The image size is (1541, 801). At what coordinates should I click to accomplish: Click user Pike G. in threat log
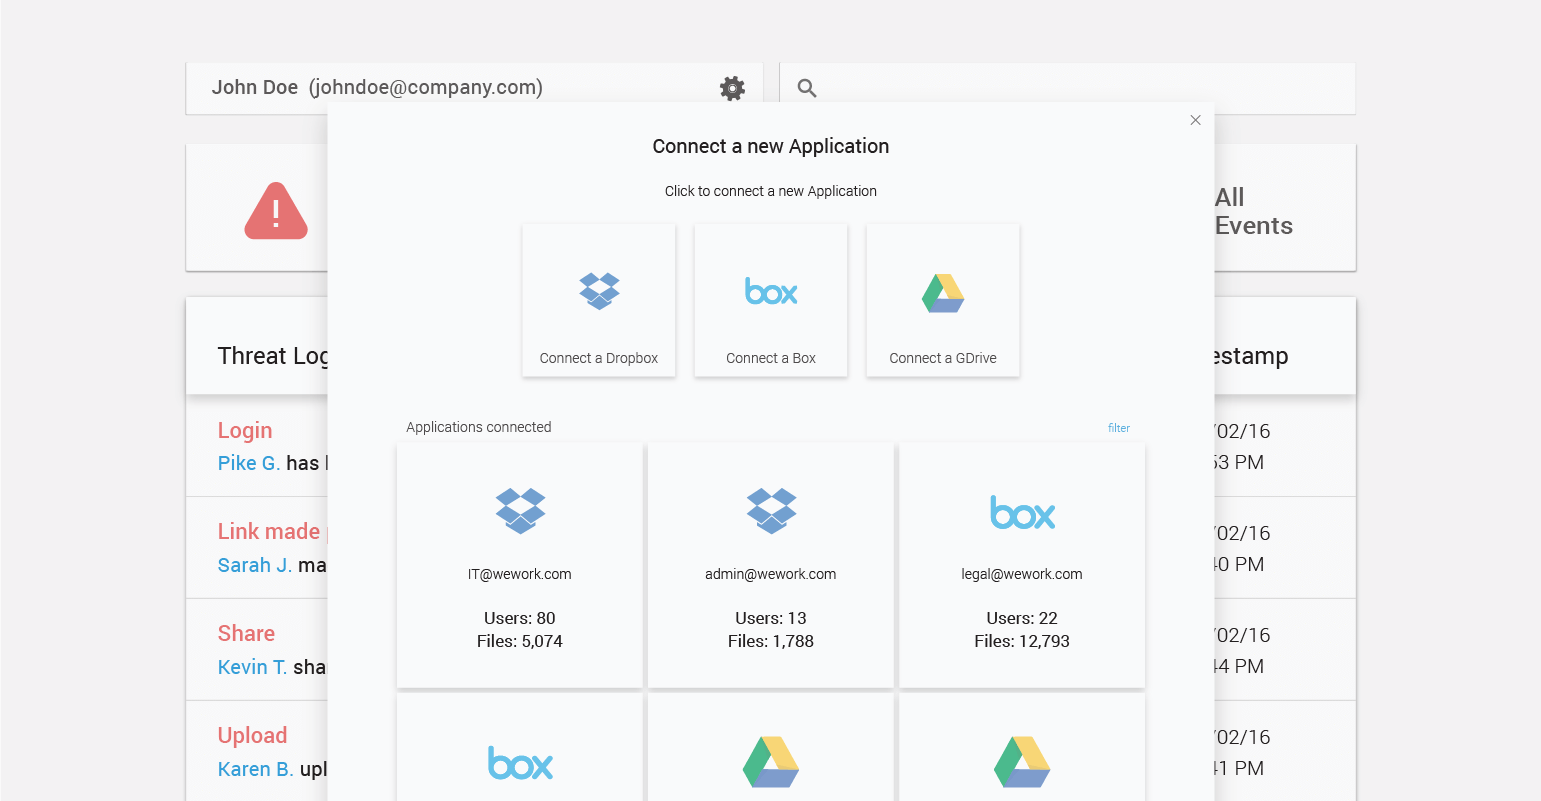pyautogui.click(x=249, y=463)
